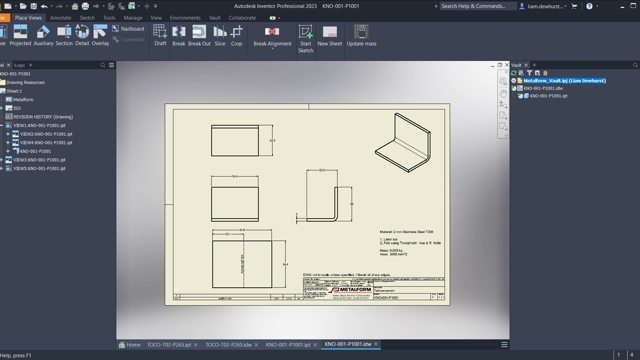This screenshot has height=360, width=640.
Task: Select the Break Out tool
Action: point(199,35)
